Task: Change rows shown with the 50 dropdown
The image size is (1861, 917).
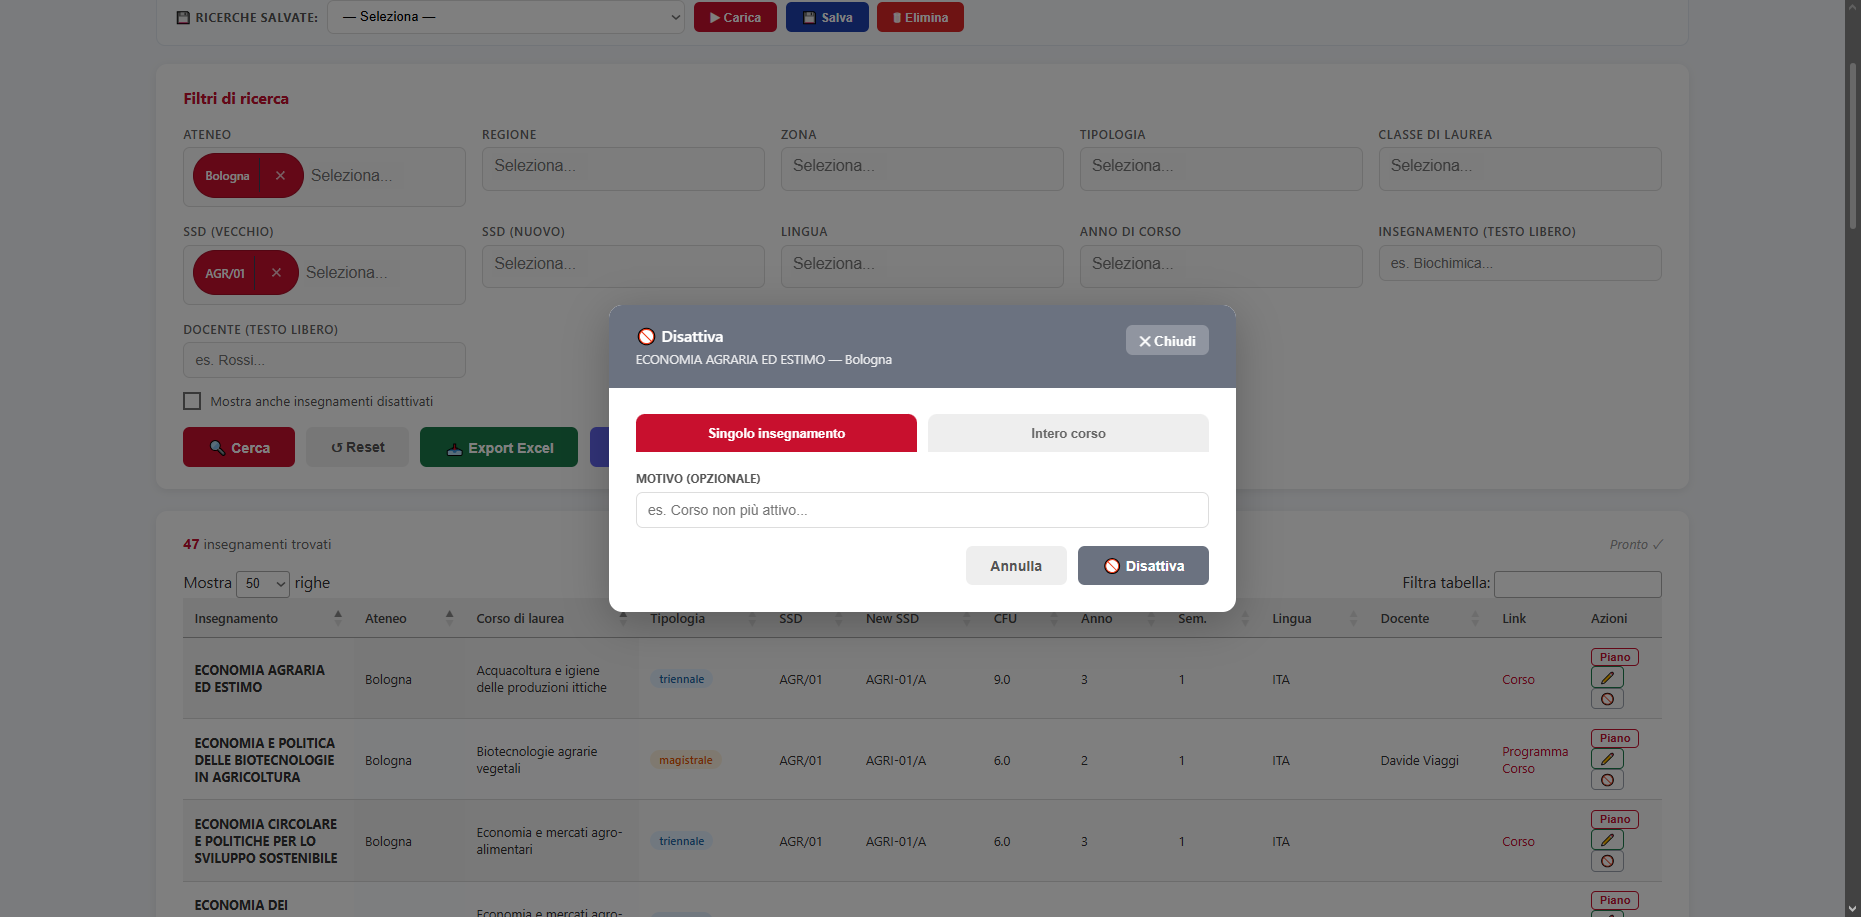Action: (x=263, y=583)
